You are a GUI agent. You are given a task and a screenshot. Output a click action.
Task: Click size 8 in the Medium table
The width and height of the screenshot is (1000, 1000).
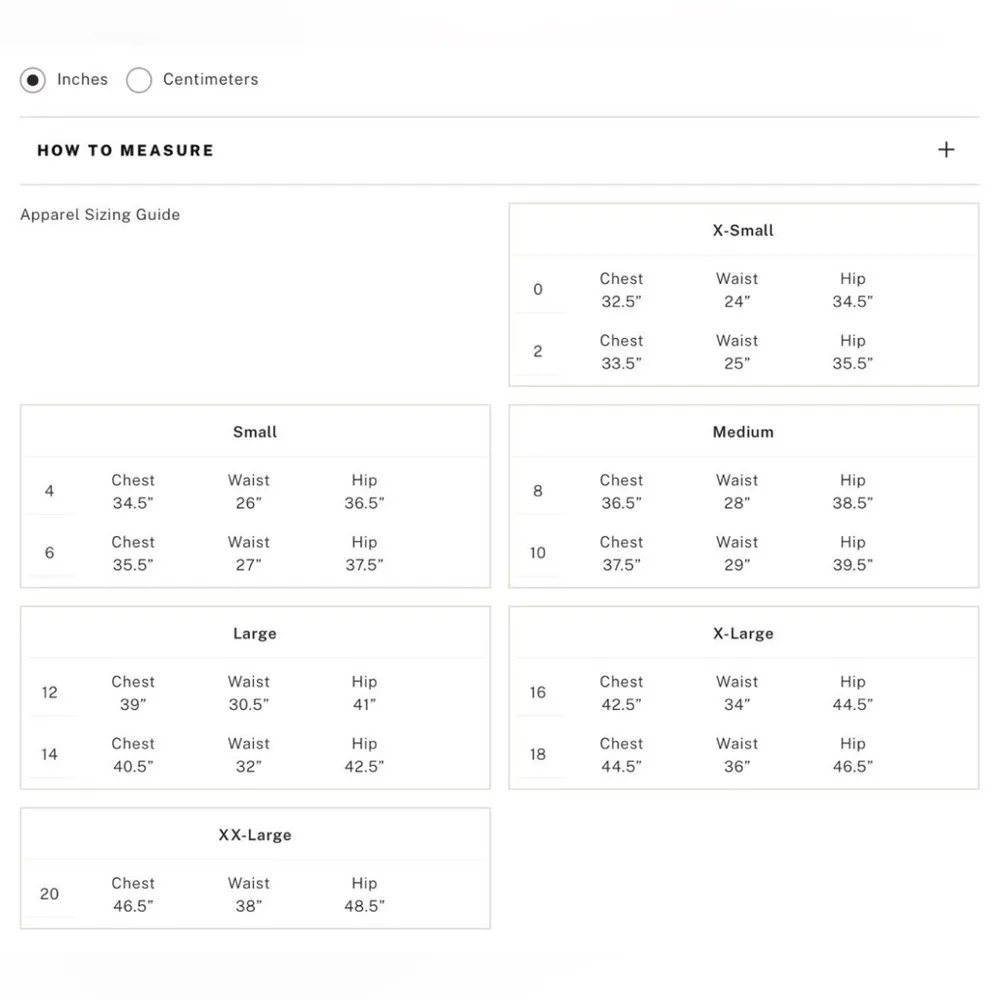(538, 491)
